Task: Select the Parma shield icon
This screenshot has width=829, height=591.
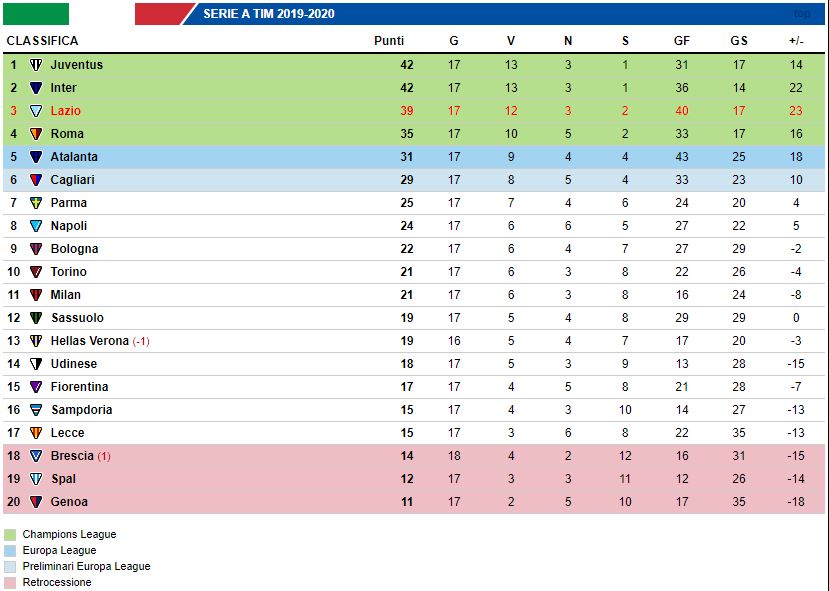Action: click(x=36, y=203)
